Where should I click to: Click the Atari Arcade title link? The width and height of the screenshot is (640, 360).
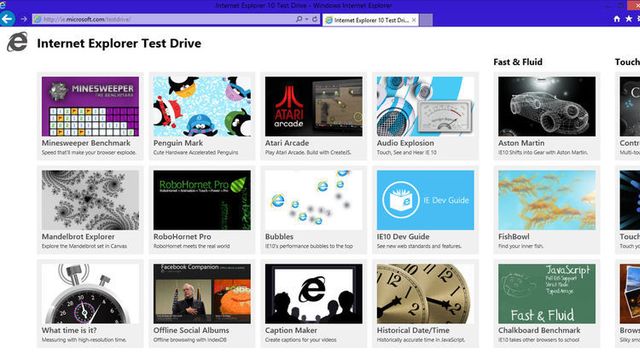(x=287, y=143)
